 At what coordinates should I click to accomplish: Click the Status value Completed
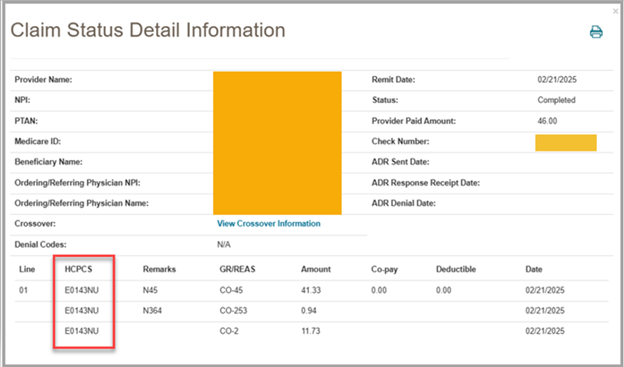(556, 100)
